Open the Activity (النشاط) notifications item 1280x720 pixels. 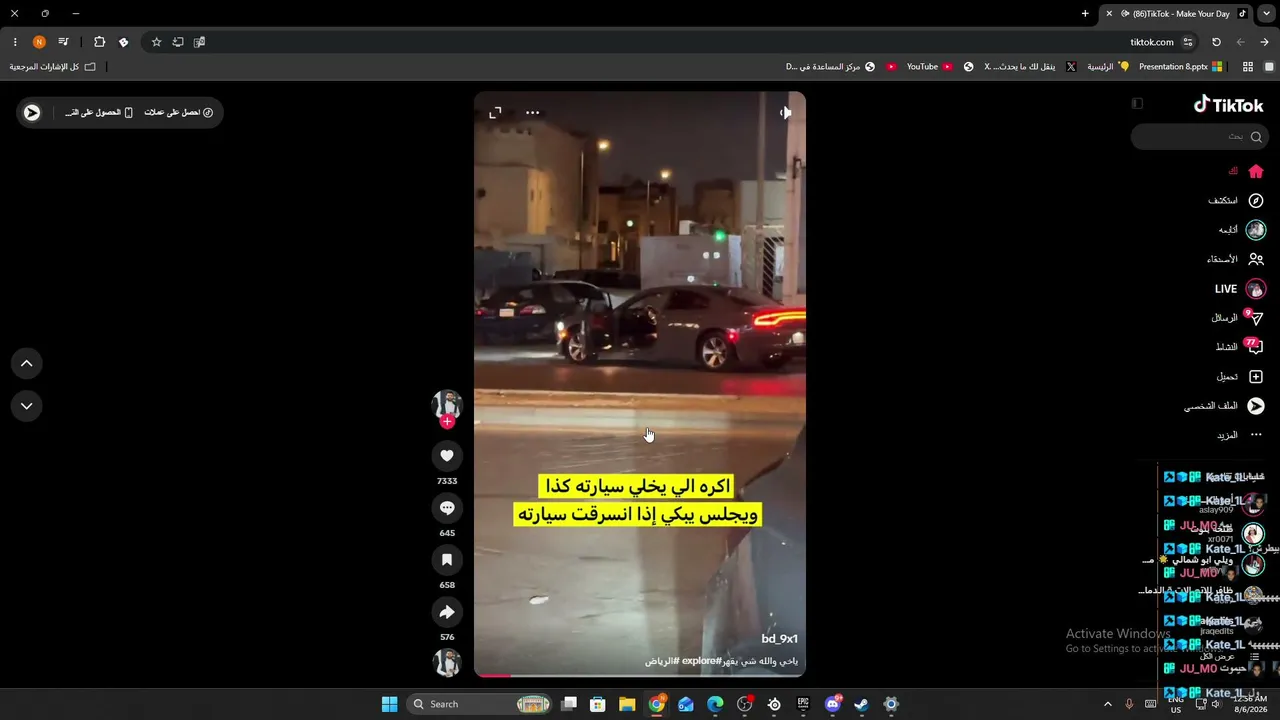click(1240, 347)
